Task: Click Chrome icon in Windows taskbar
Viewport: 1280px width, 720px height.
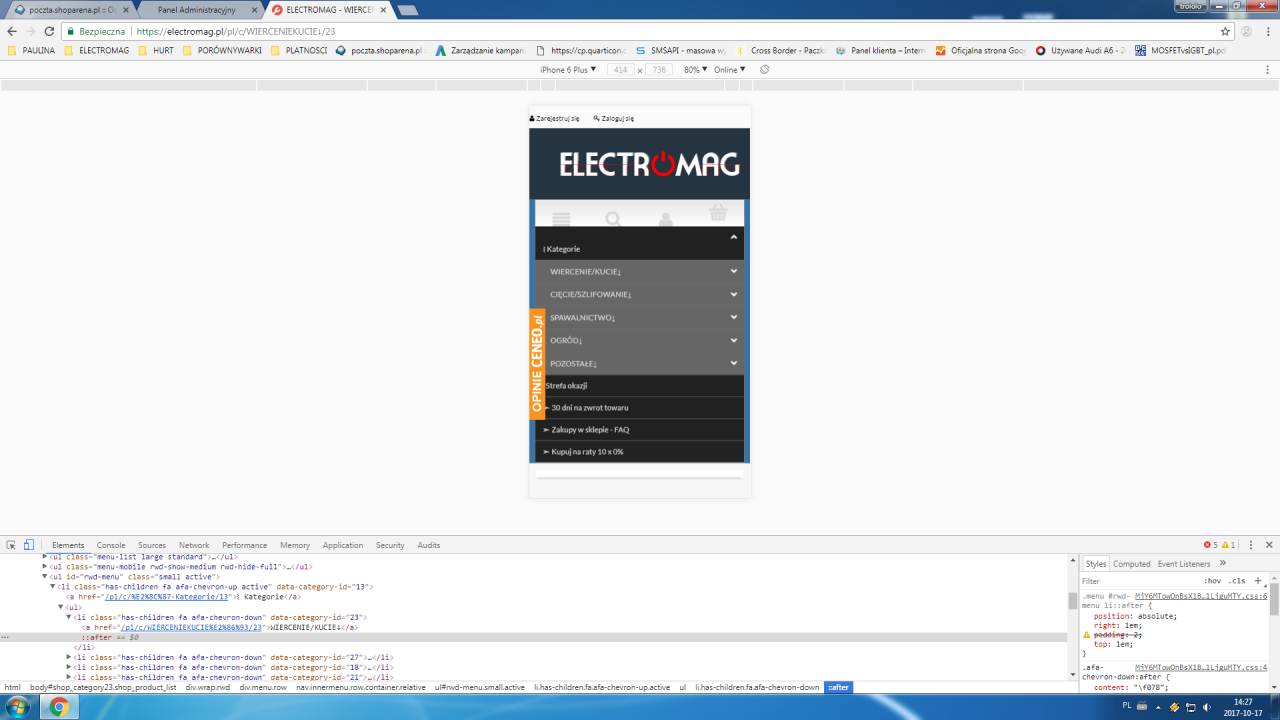Action: tap(59, 706)
